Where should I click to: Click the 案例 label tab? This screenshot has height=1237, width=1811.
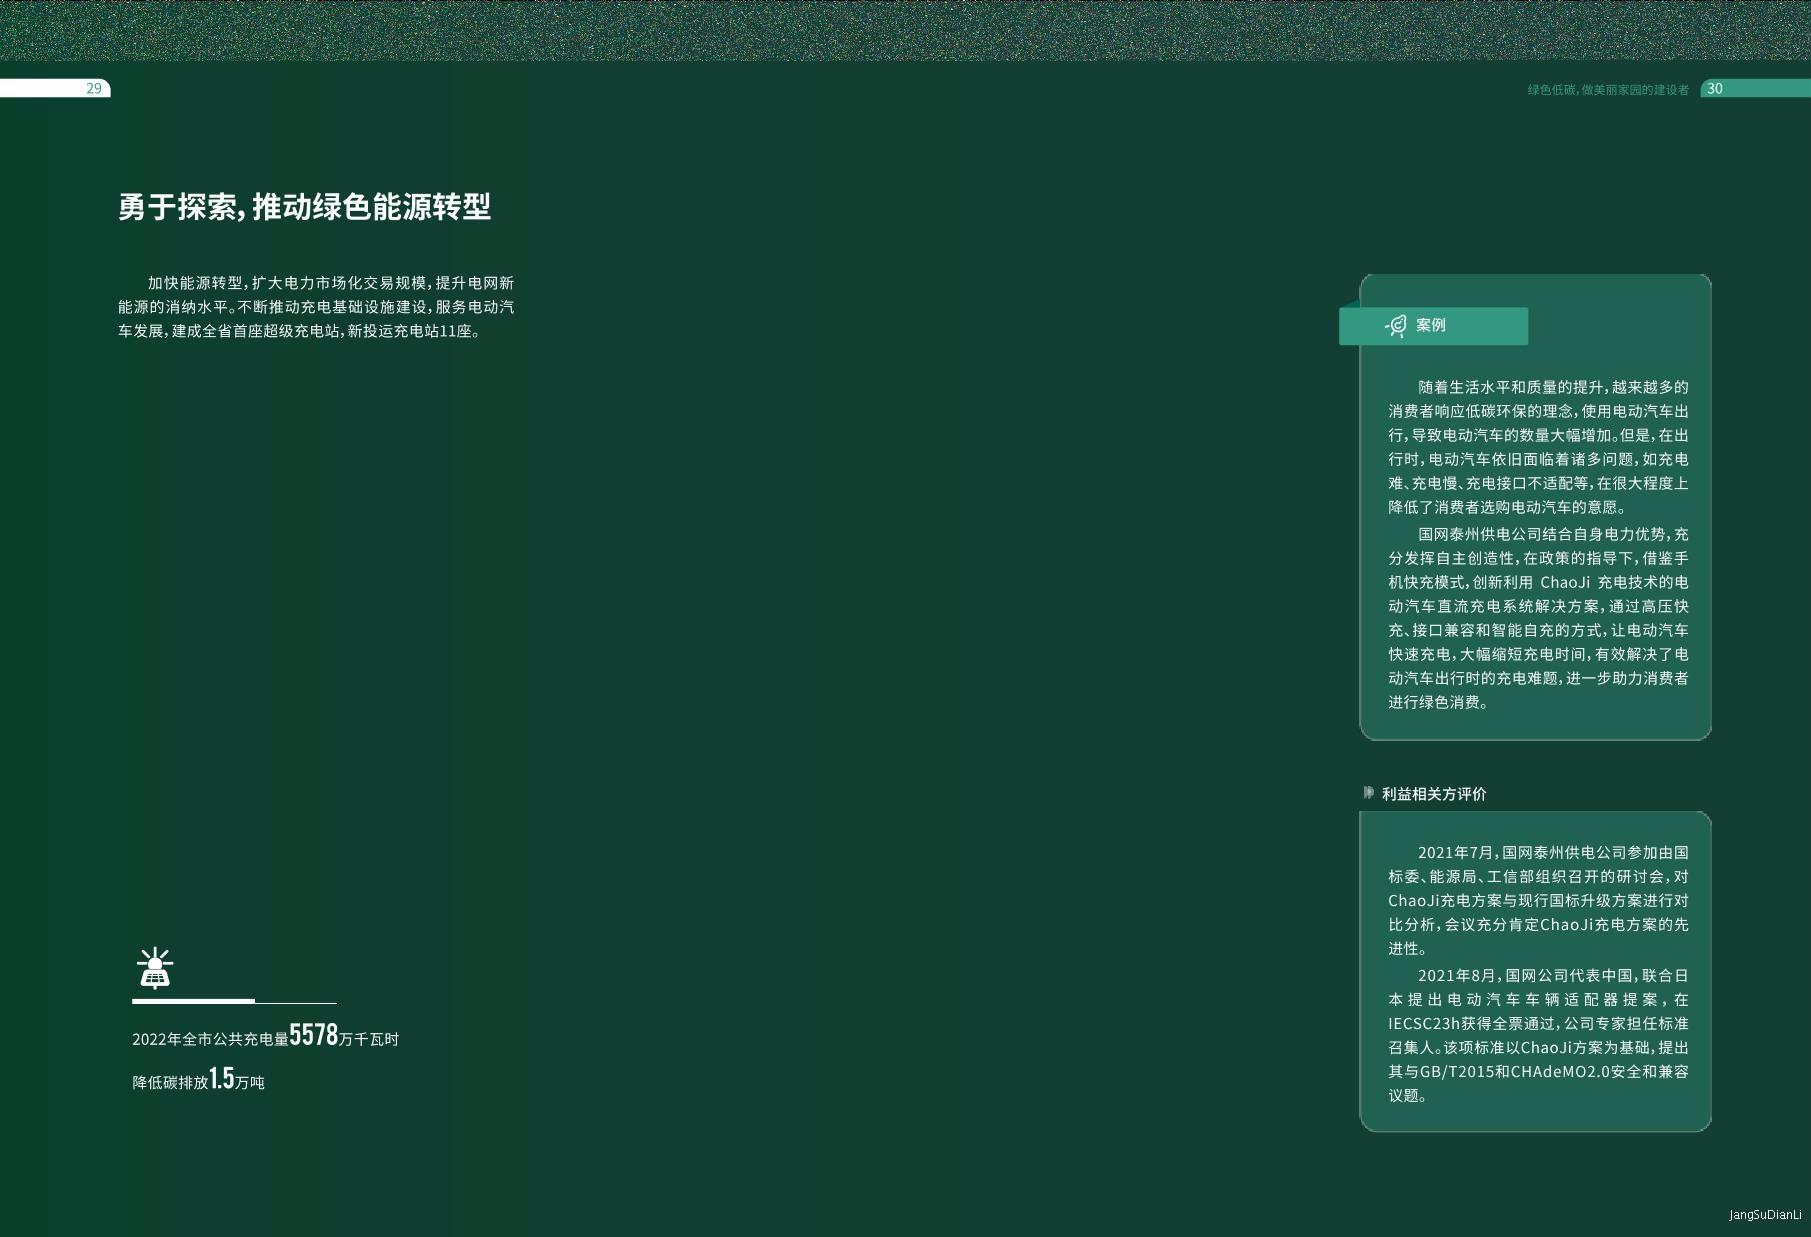(x=1433, y=326)
